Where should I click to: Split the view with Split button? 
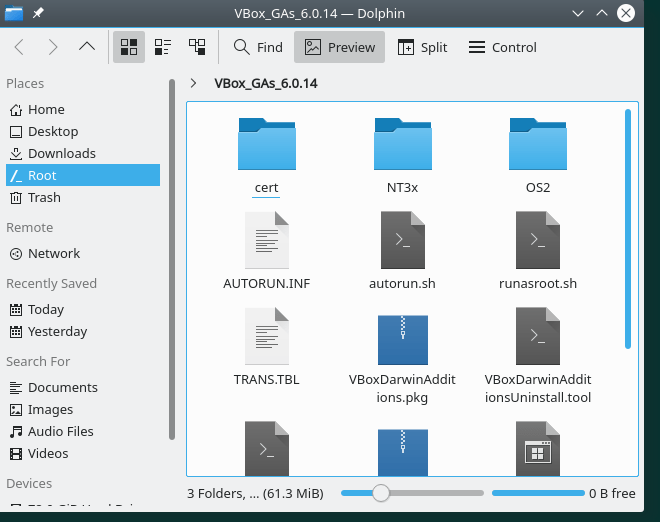pos(422,47)
